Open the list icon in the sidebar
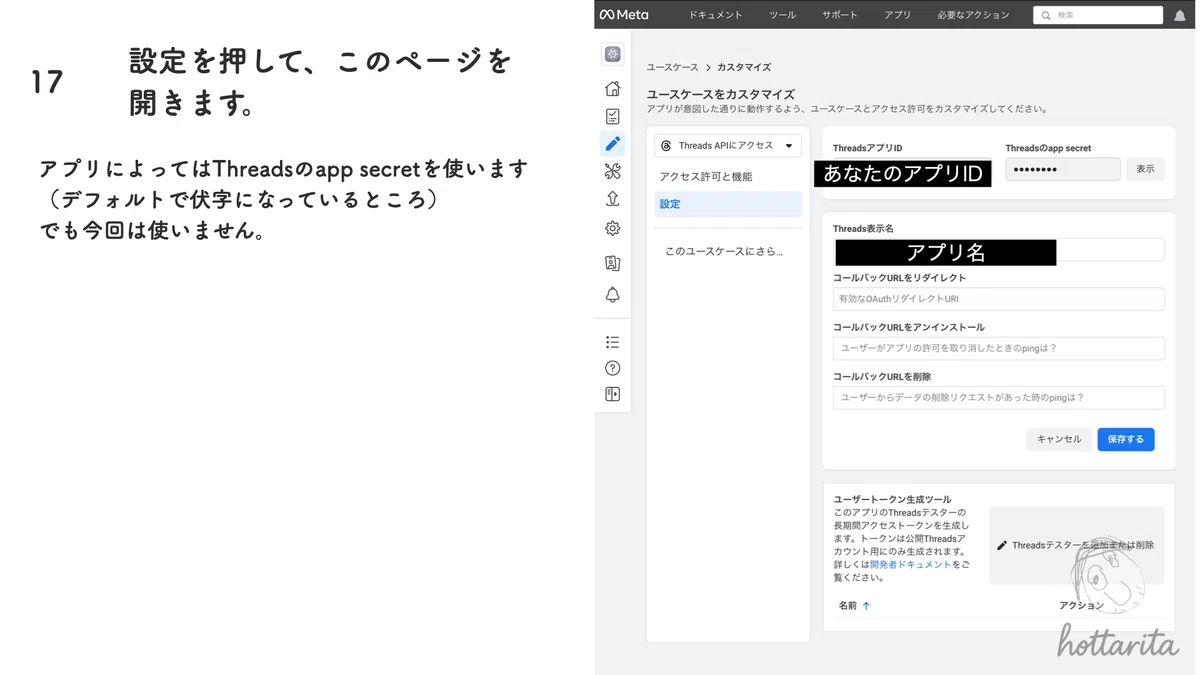This screenshot has width=1200, height=675. pos(613,342)
